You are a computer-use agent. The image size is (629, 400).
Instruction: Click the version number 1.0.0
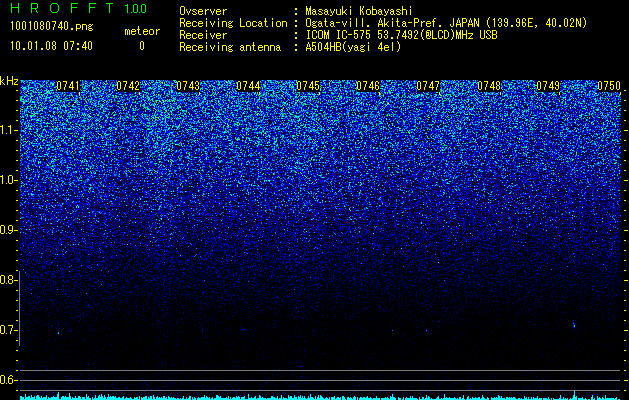(136, 9)
